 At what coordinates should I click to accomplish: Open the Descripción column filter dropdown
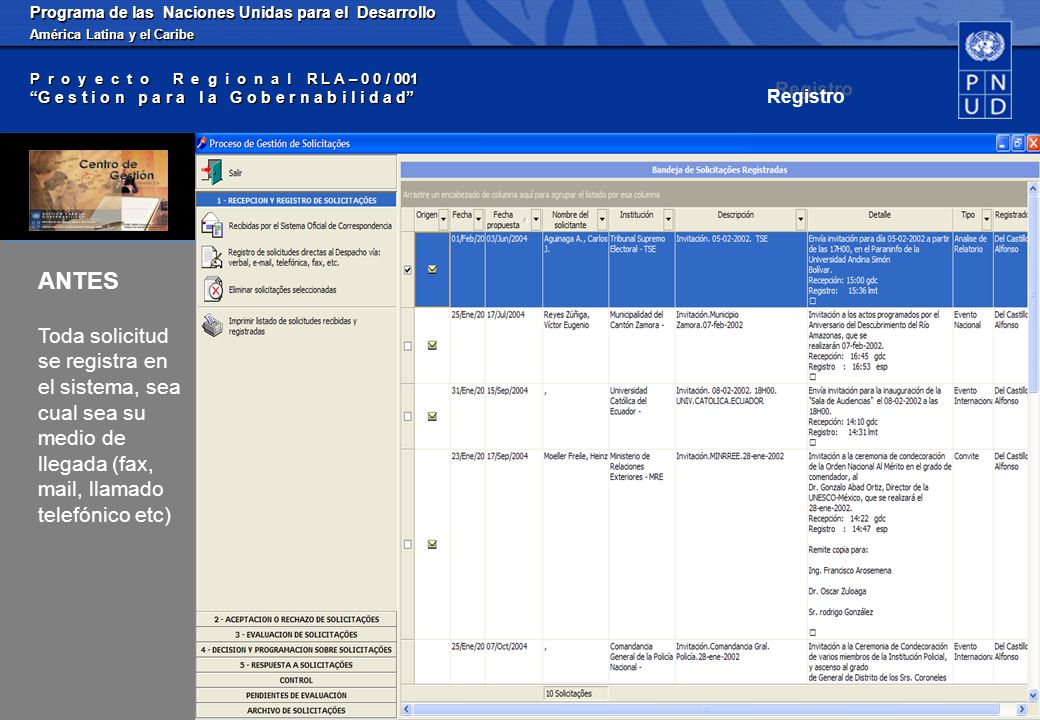[x=801, y=219]
